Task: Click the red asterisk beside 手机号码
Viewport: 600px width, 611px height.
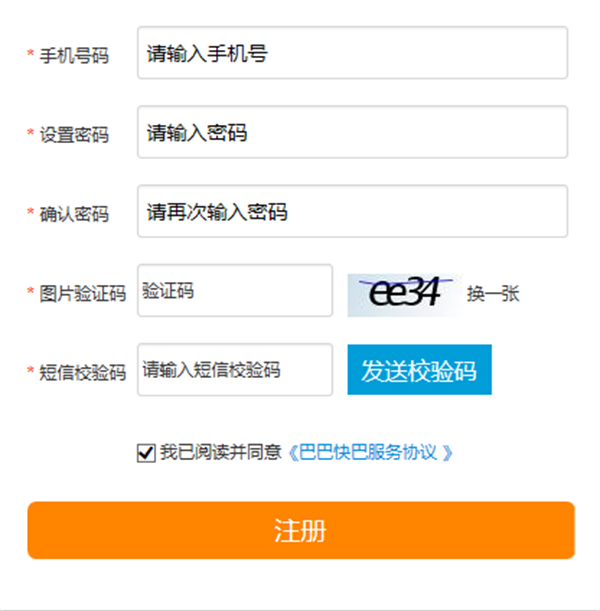Action: click(x=30, y=55)
